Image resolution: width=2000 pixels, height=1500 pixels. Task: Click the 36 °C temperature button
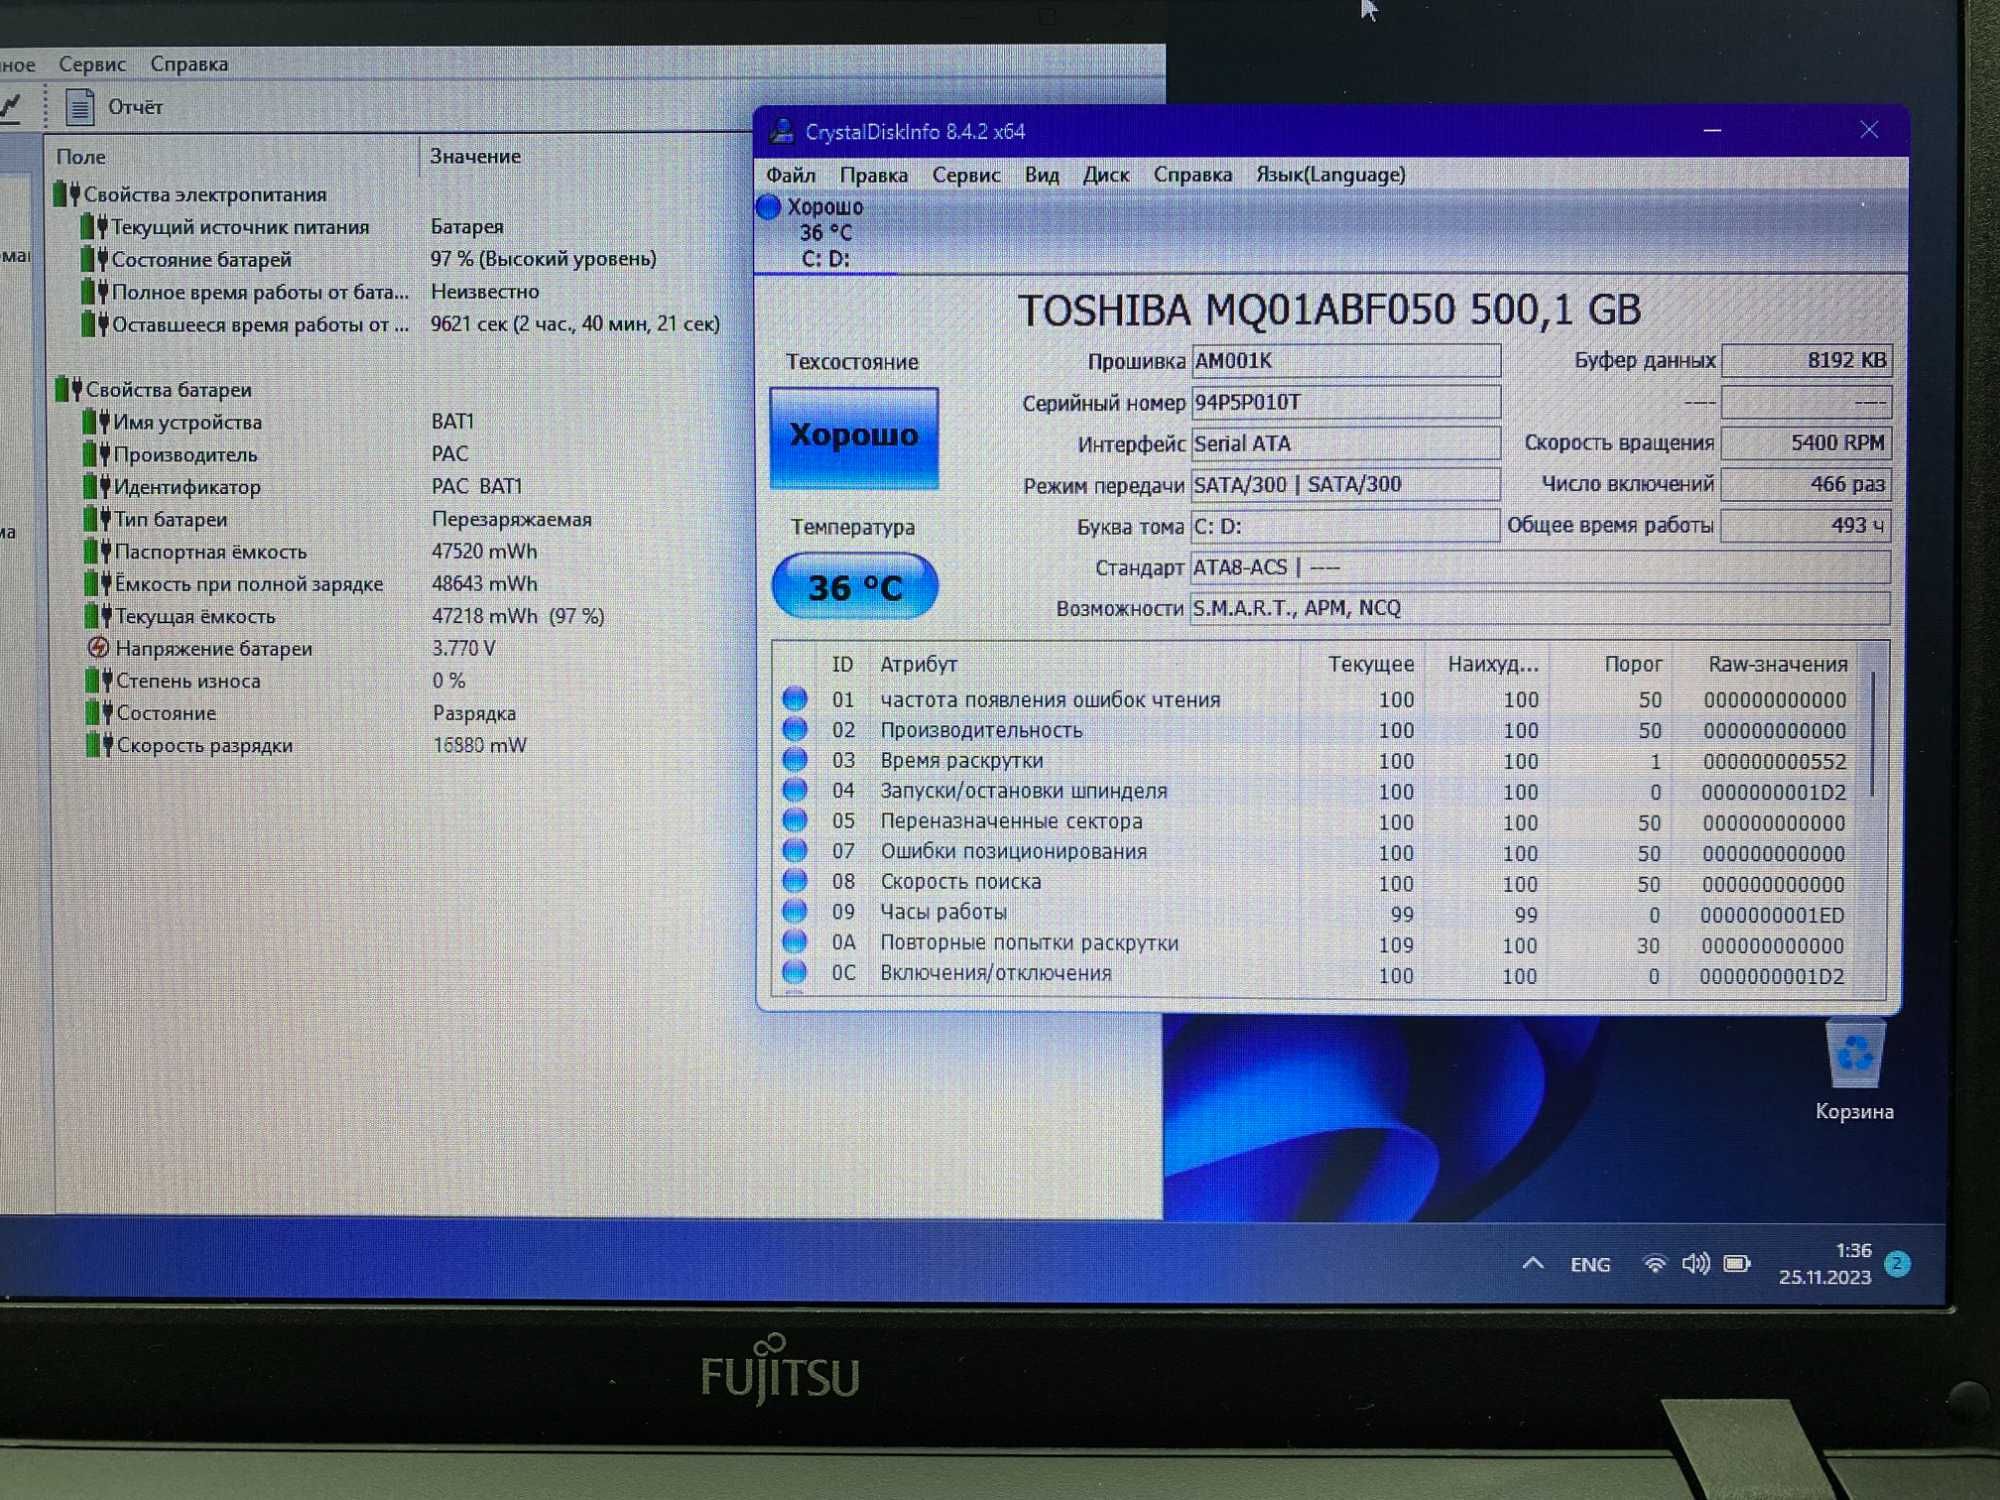855,586
